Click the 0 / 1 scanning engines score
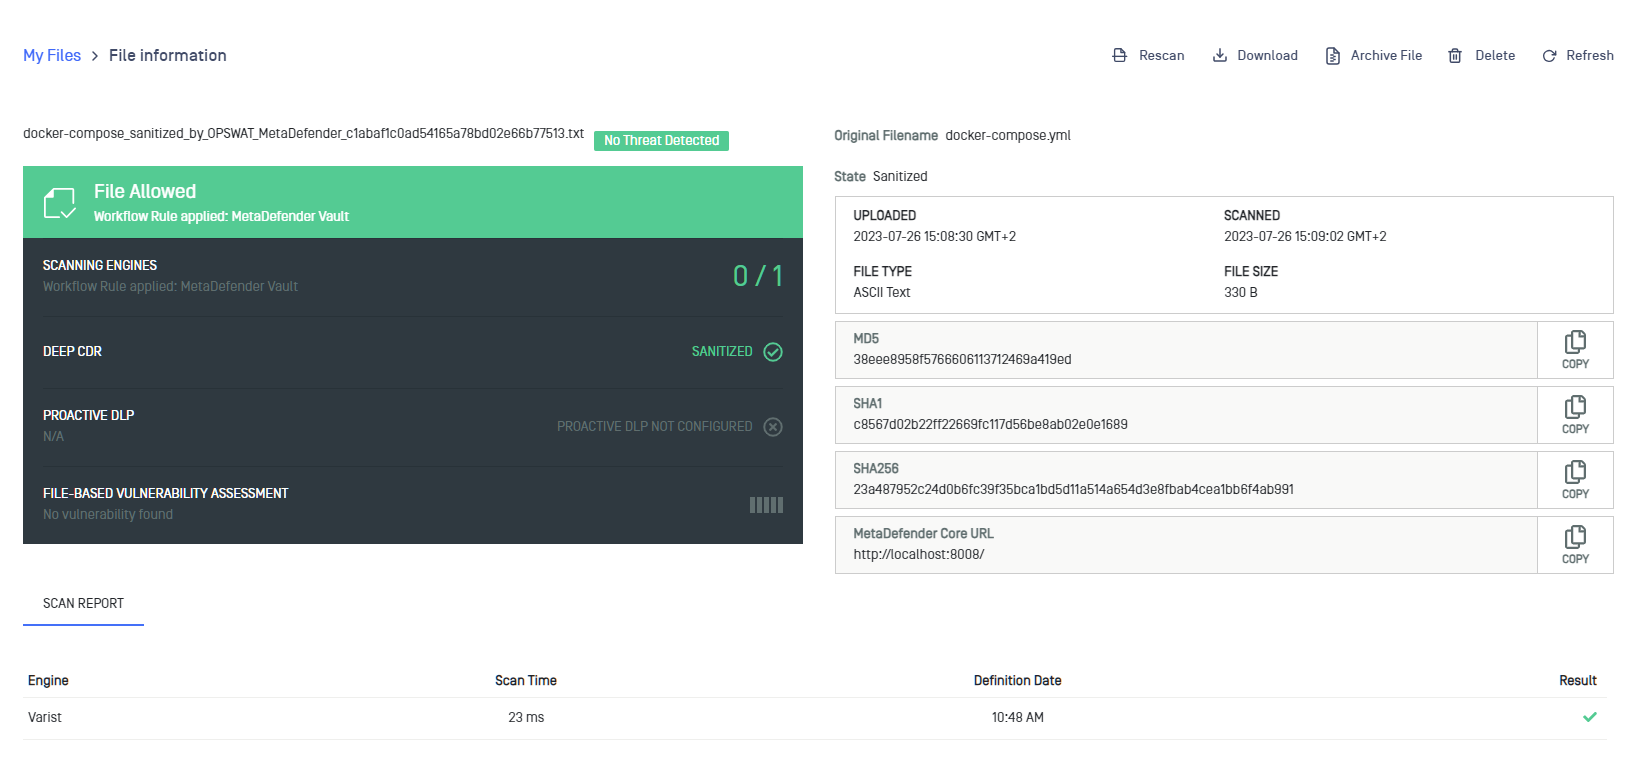The height and width of the screenshot is (757, 1637). click(758, 276)
